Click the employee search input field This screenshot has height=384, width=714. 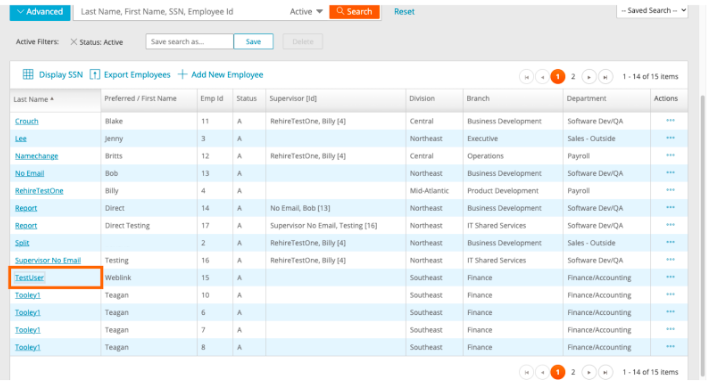[x=181, y=11]
